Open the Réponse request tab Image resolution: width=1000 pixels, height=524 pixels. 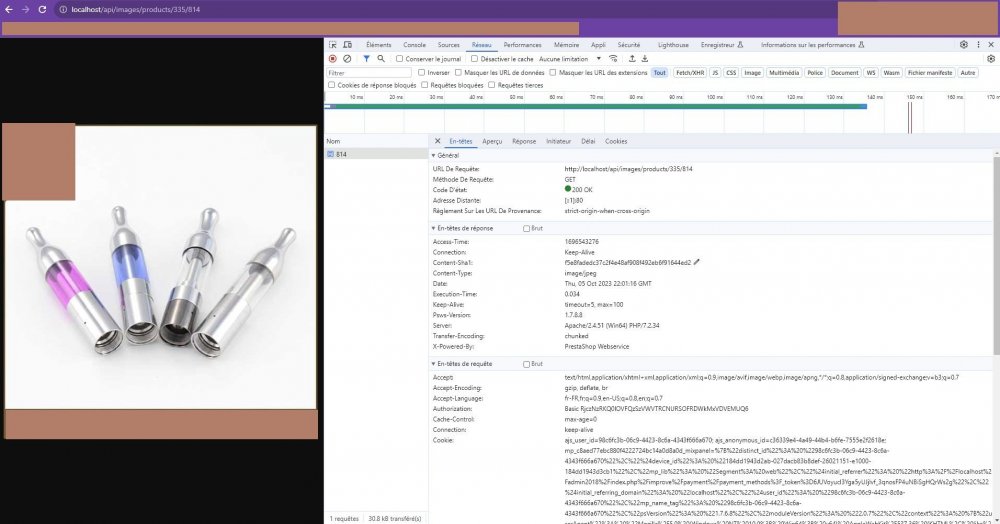[524, 142]
